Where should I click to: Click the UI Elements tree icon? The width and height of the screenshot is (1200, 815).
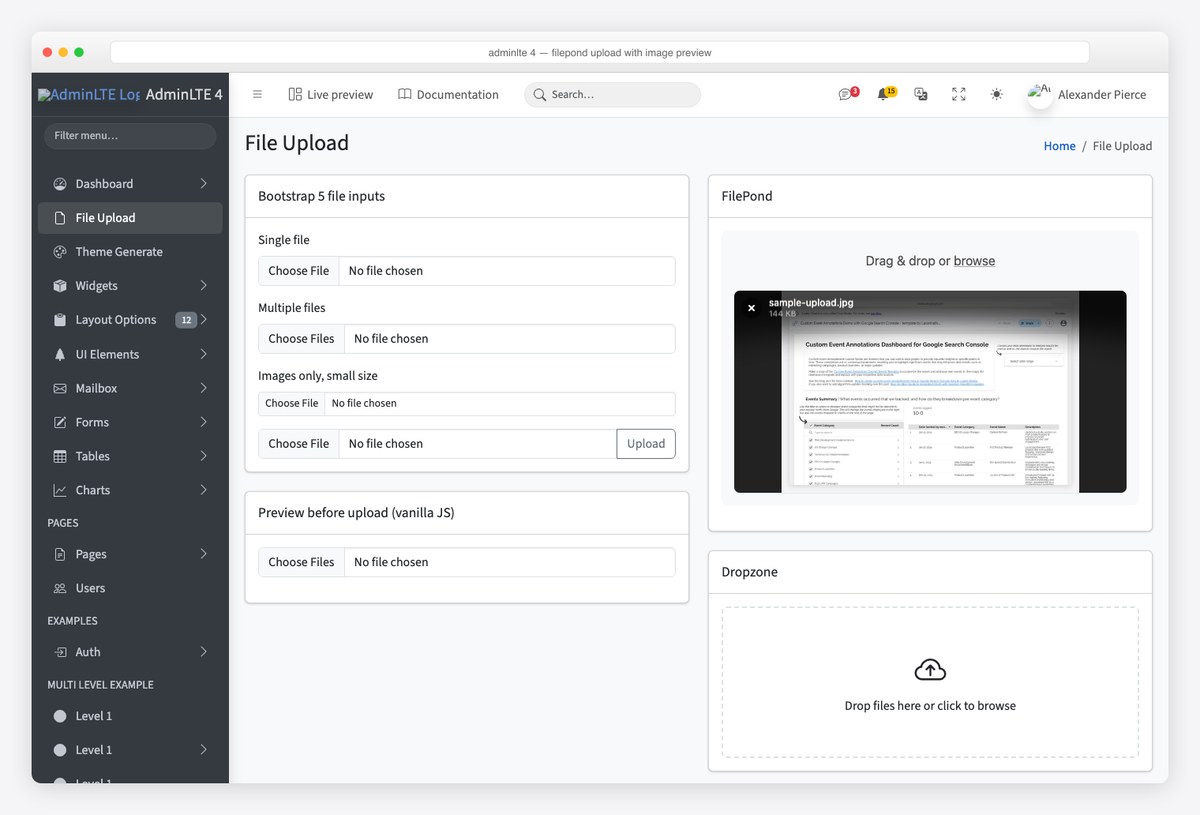pyautogui.click(x=60, y=354)
